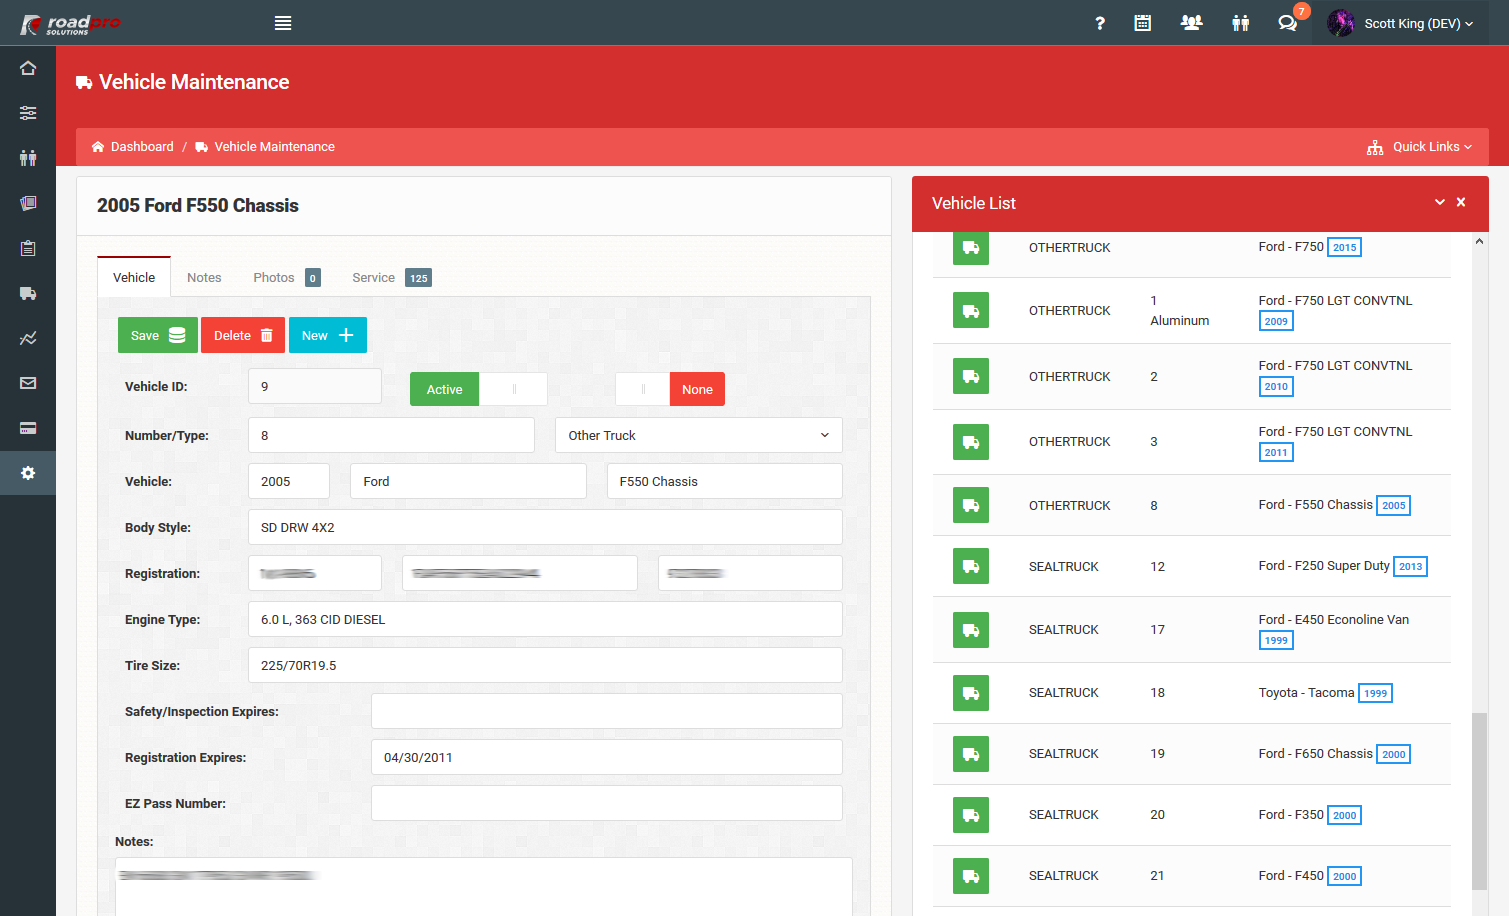Open clipboard icon in left sidebar
The width and height of the screenshot is (1509, 916).
coord(28,248)
